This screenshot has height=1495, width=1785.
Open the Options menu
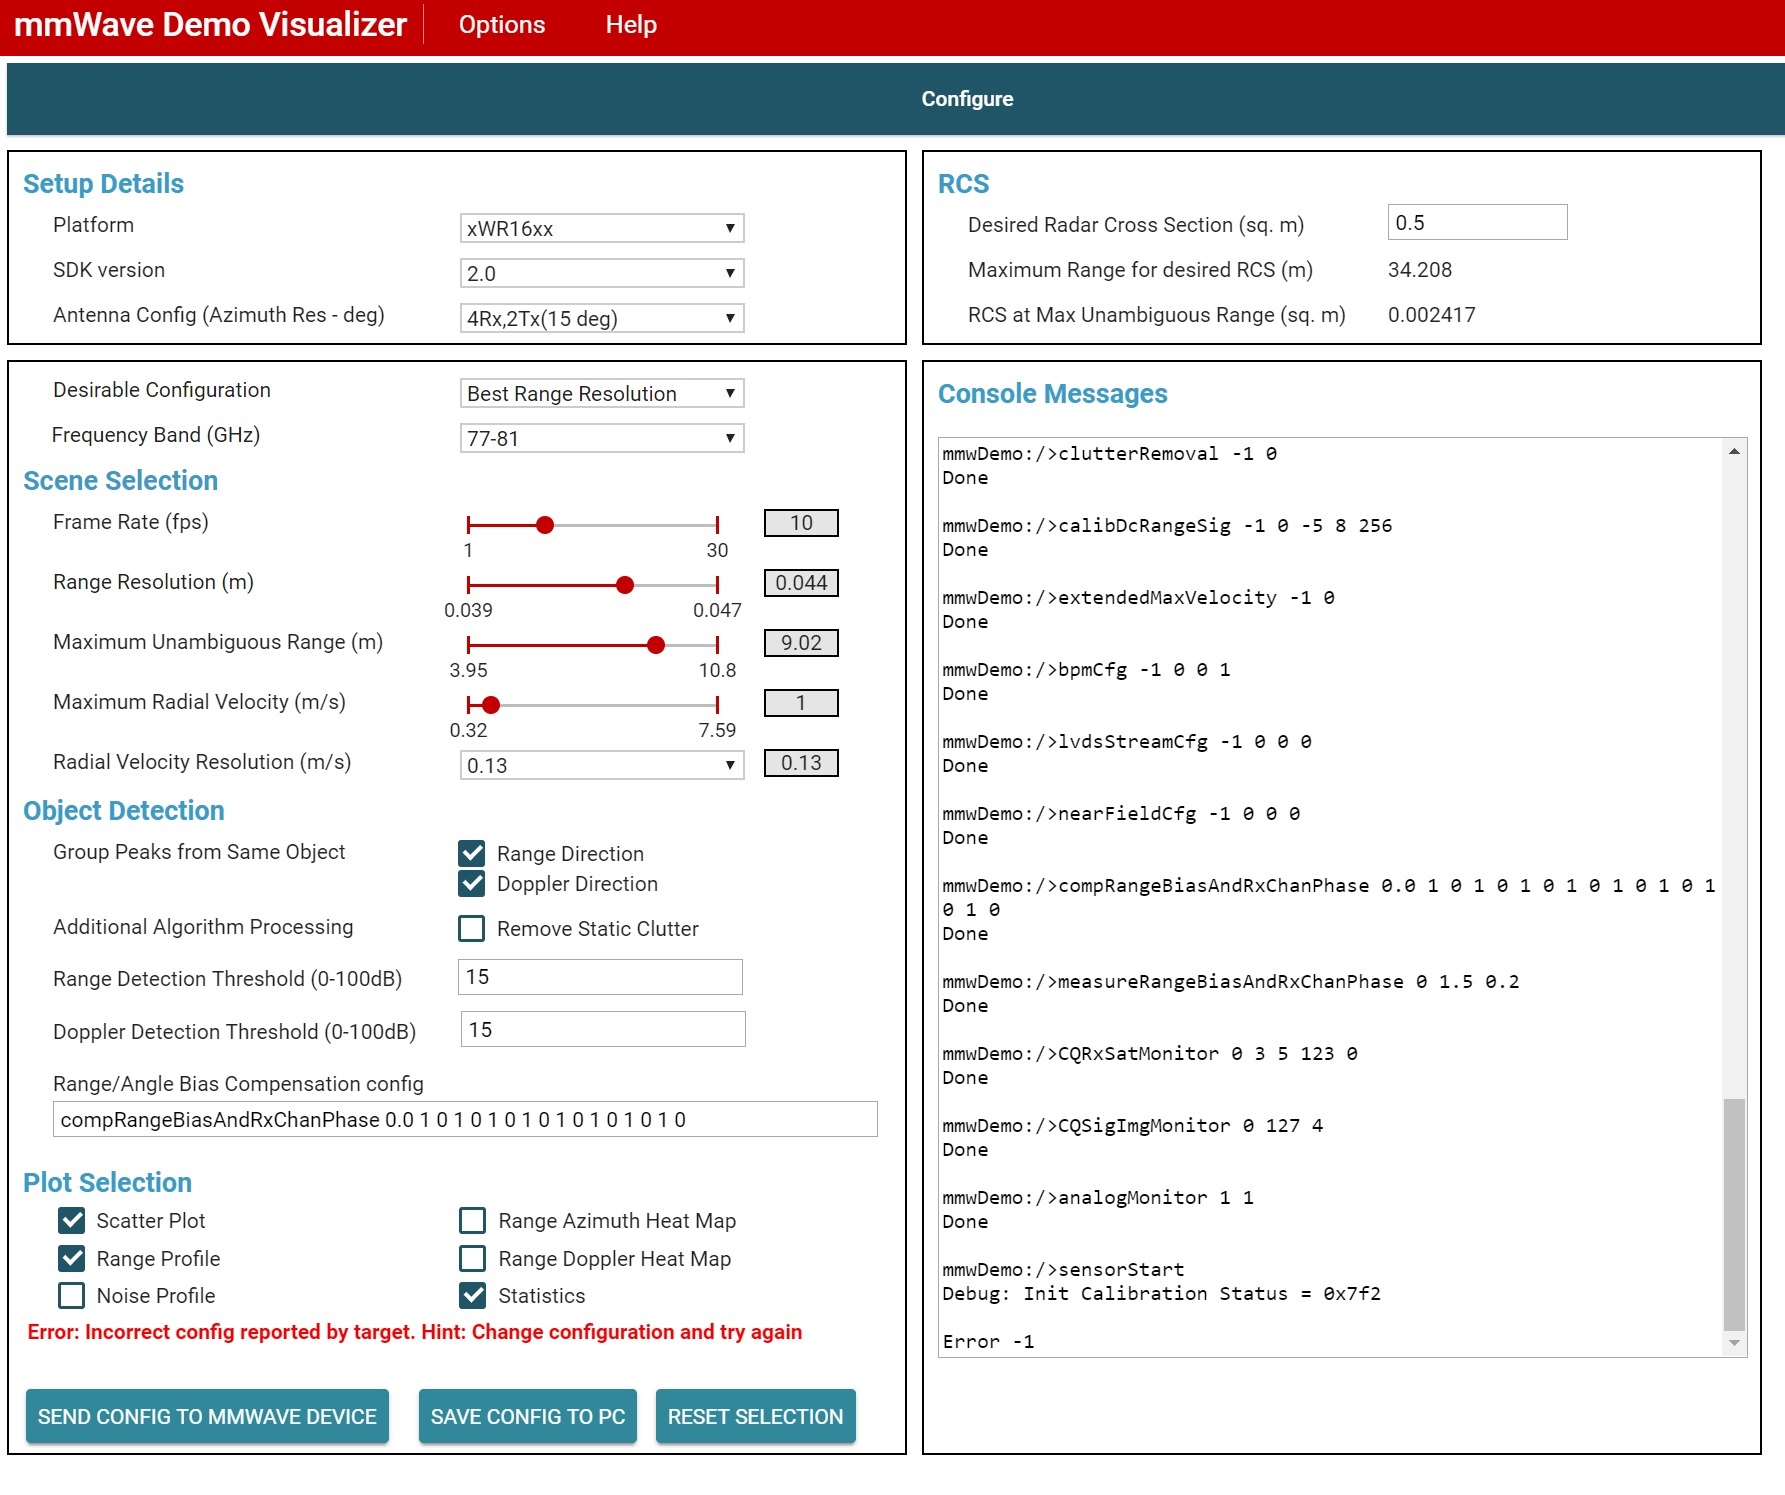click(501, 25)
